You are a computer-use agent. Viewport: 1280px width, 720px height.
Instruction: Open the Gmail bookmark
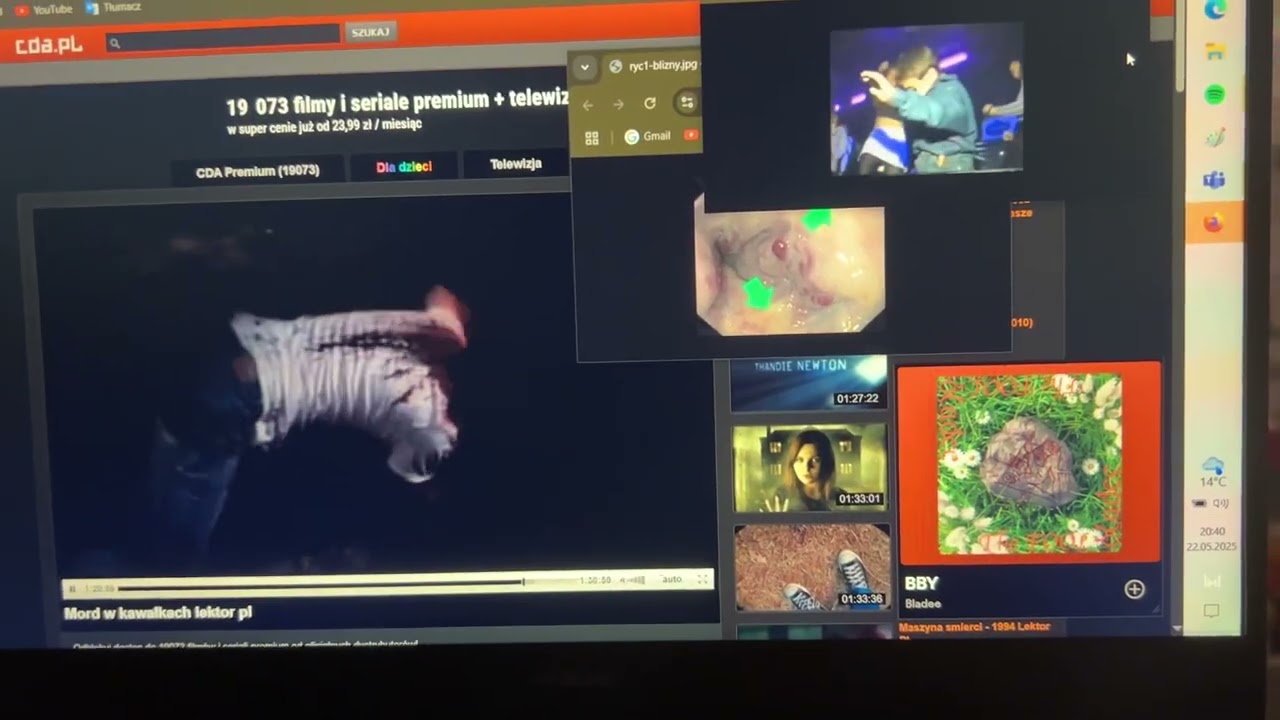(648, 136)
